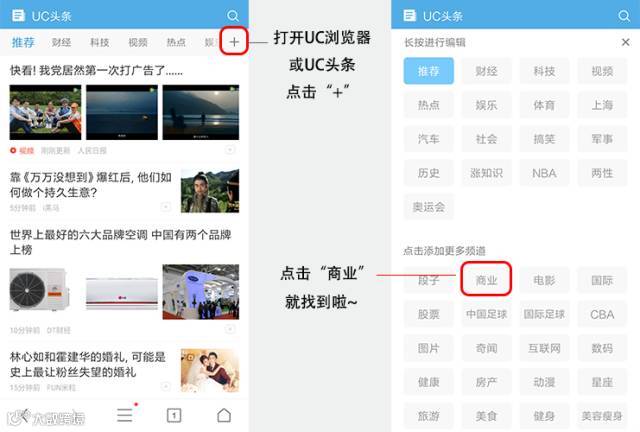Add the 动漫 channel

coord(544,382)
